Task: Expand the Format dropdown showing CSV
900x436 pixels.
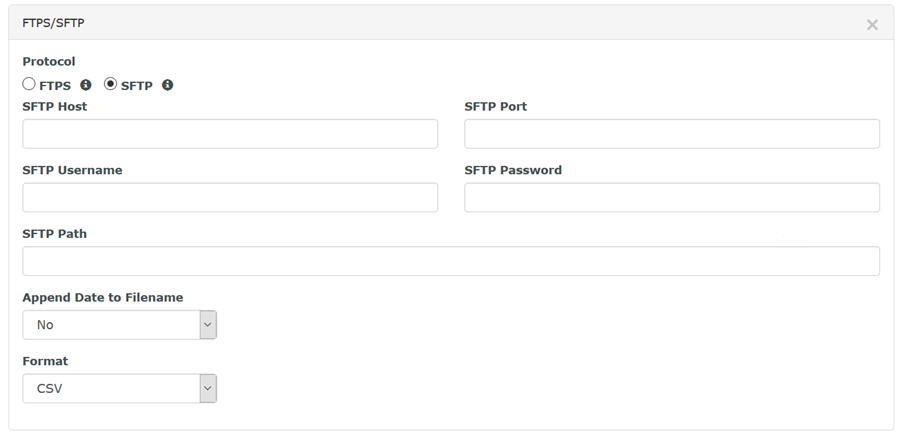Action: click(x=119, y=388)
